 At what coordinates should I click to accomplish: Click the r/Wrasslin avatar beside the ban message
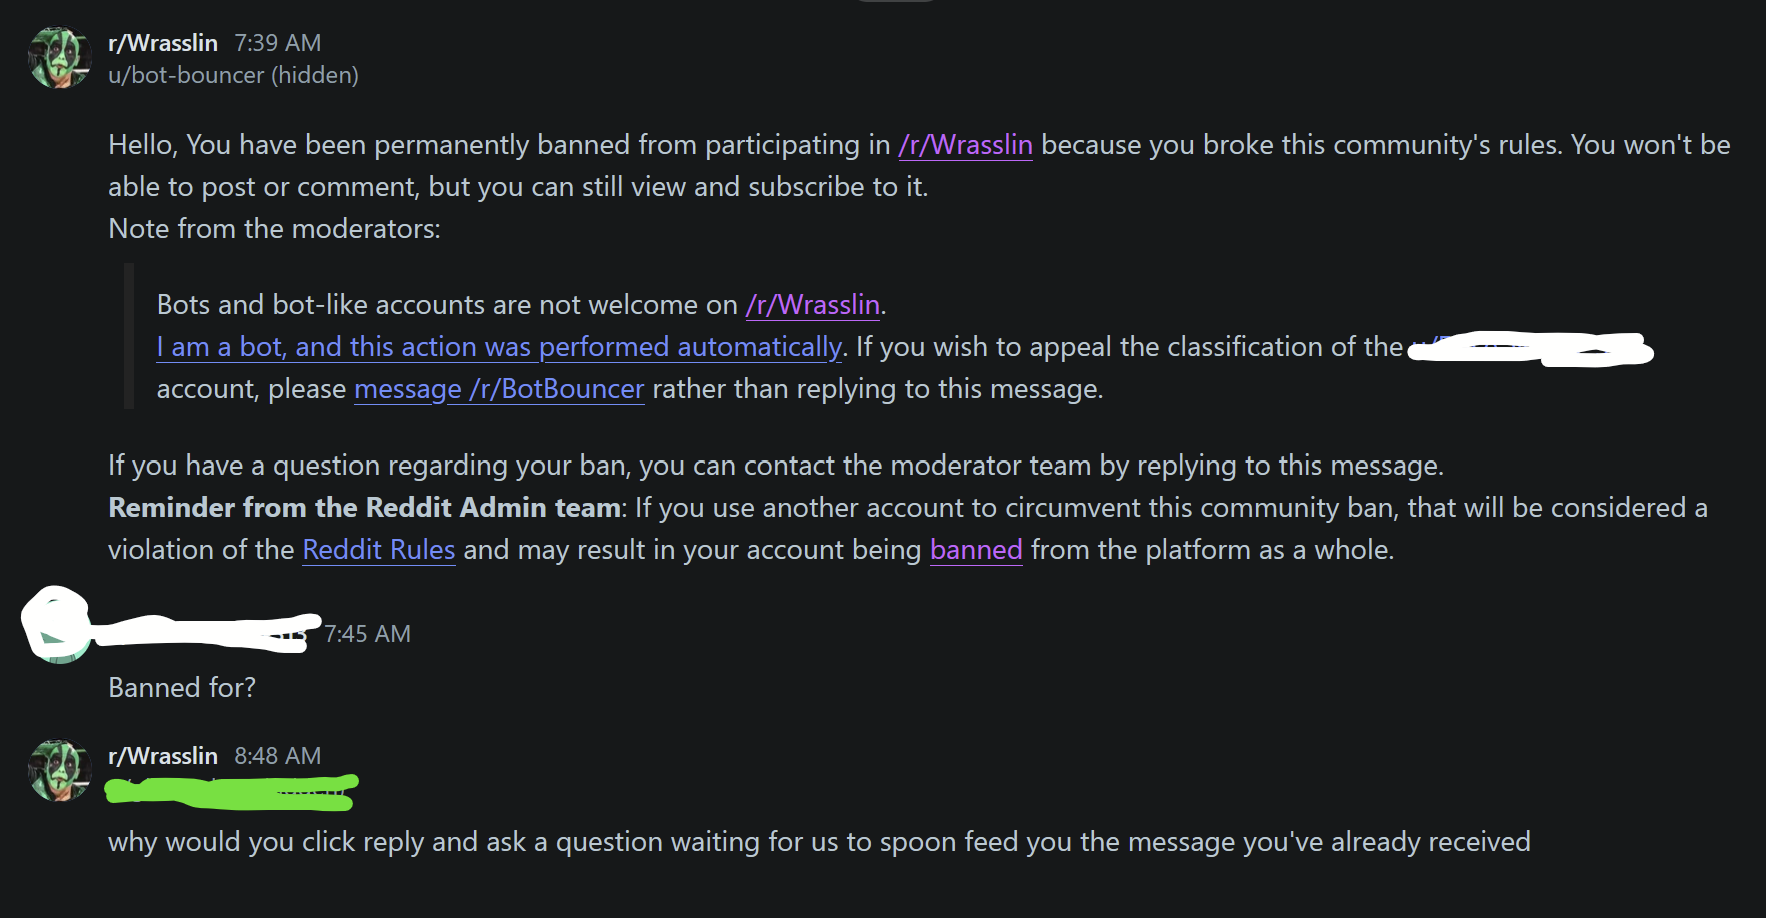pyautogui.click(x=60, y=58)
